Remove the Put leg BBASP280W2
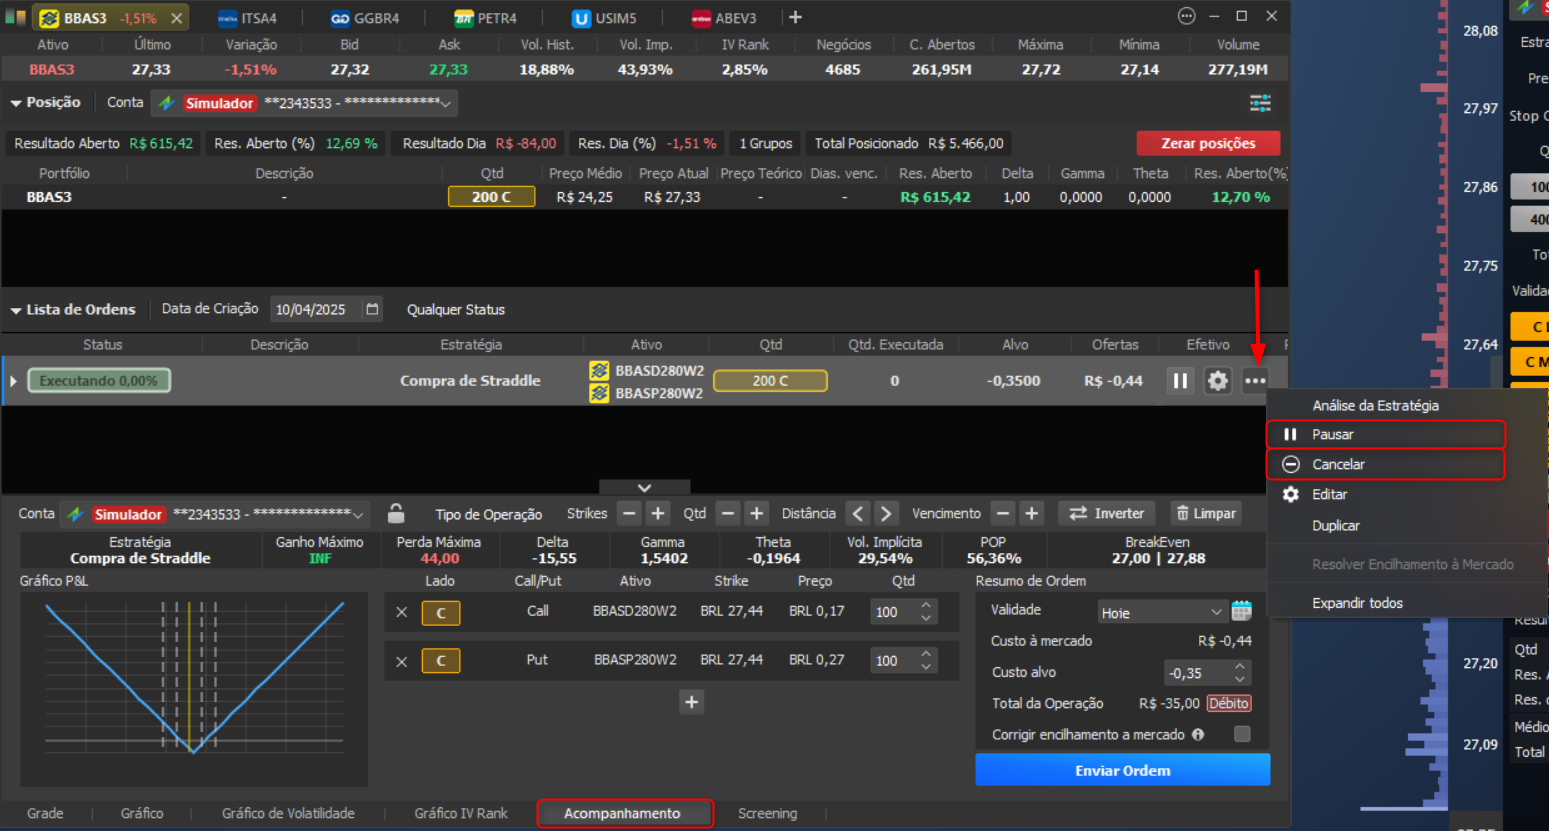The image size is (1549, 831). (x=401, y=661)
